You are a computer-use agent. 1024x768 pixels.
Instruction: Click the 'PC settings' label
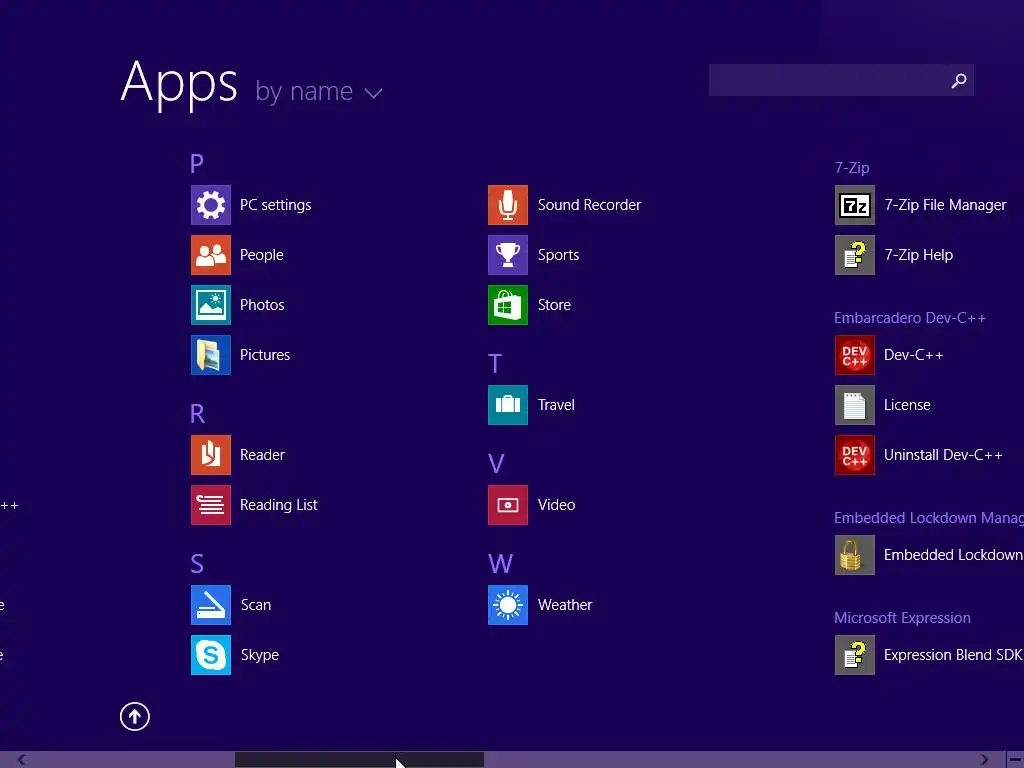[x=275, y=205]
